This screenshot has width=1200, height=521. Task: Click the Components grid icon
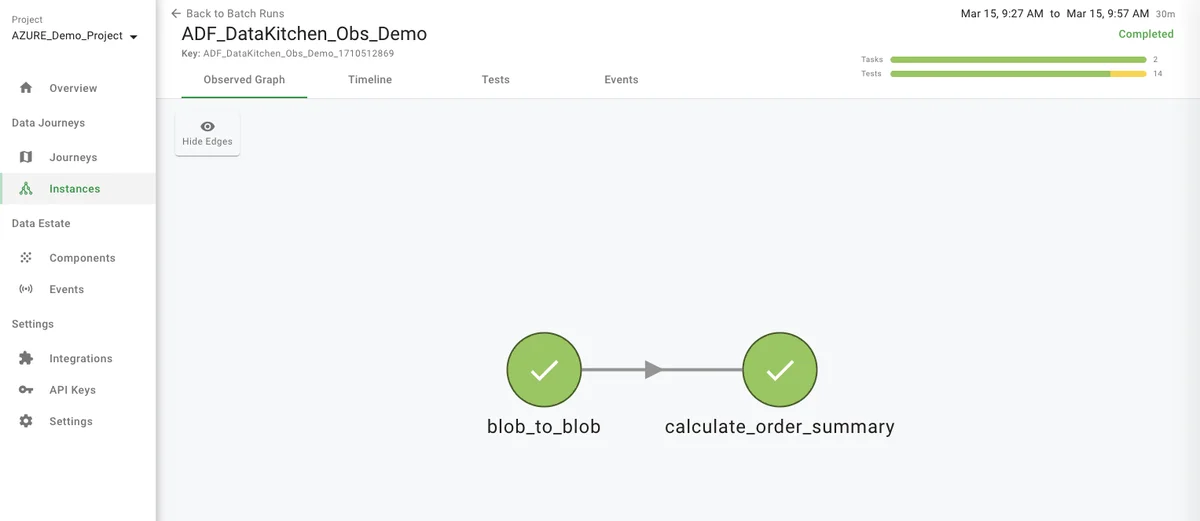(x=26, y=258)
